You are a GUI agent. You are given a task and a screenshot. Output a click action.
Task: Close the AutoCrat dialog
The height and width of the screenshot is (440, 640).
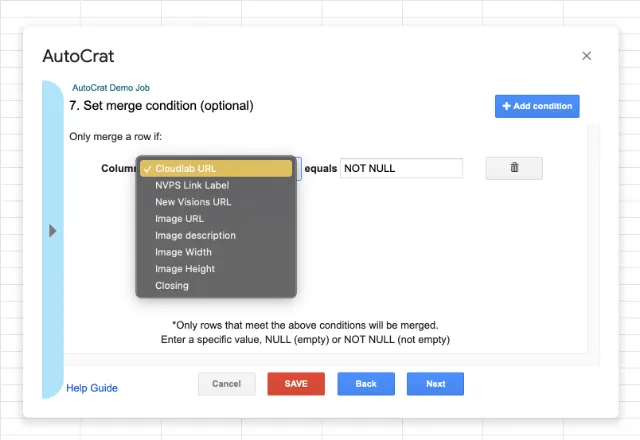click(587, 56)
